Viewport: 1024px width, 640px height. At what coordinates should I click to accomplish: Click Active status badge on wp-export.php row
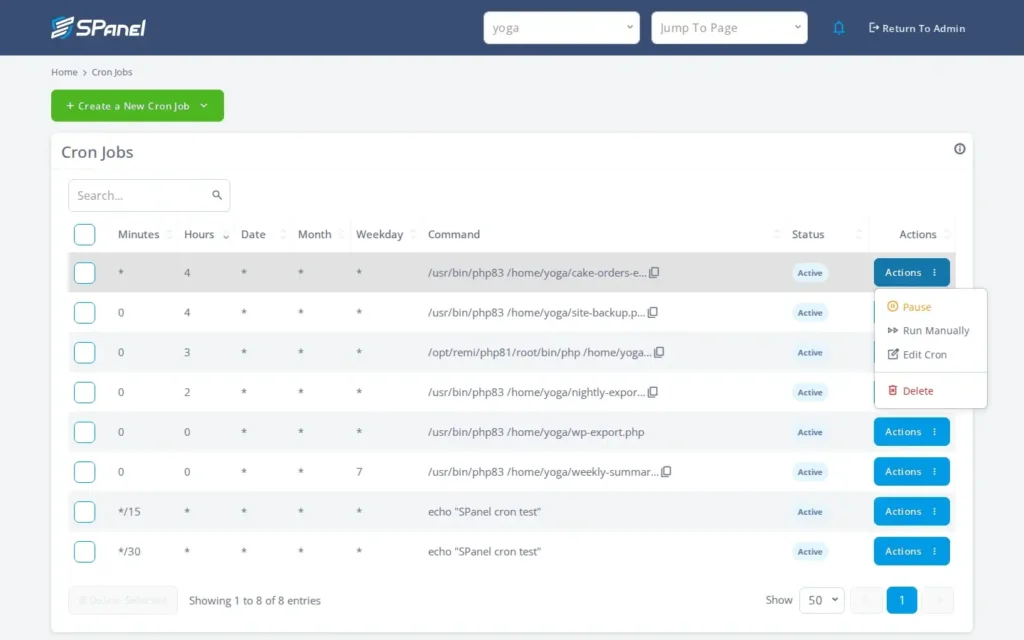click(x=810, y=432)
